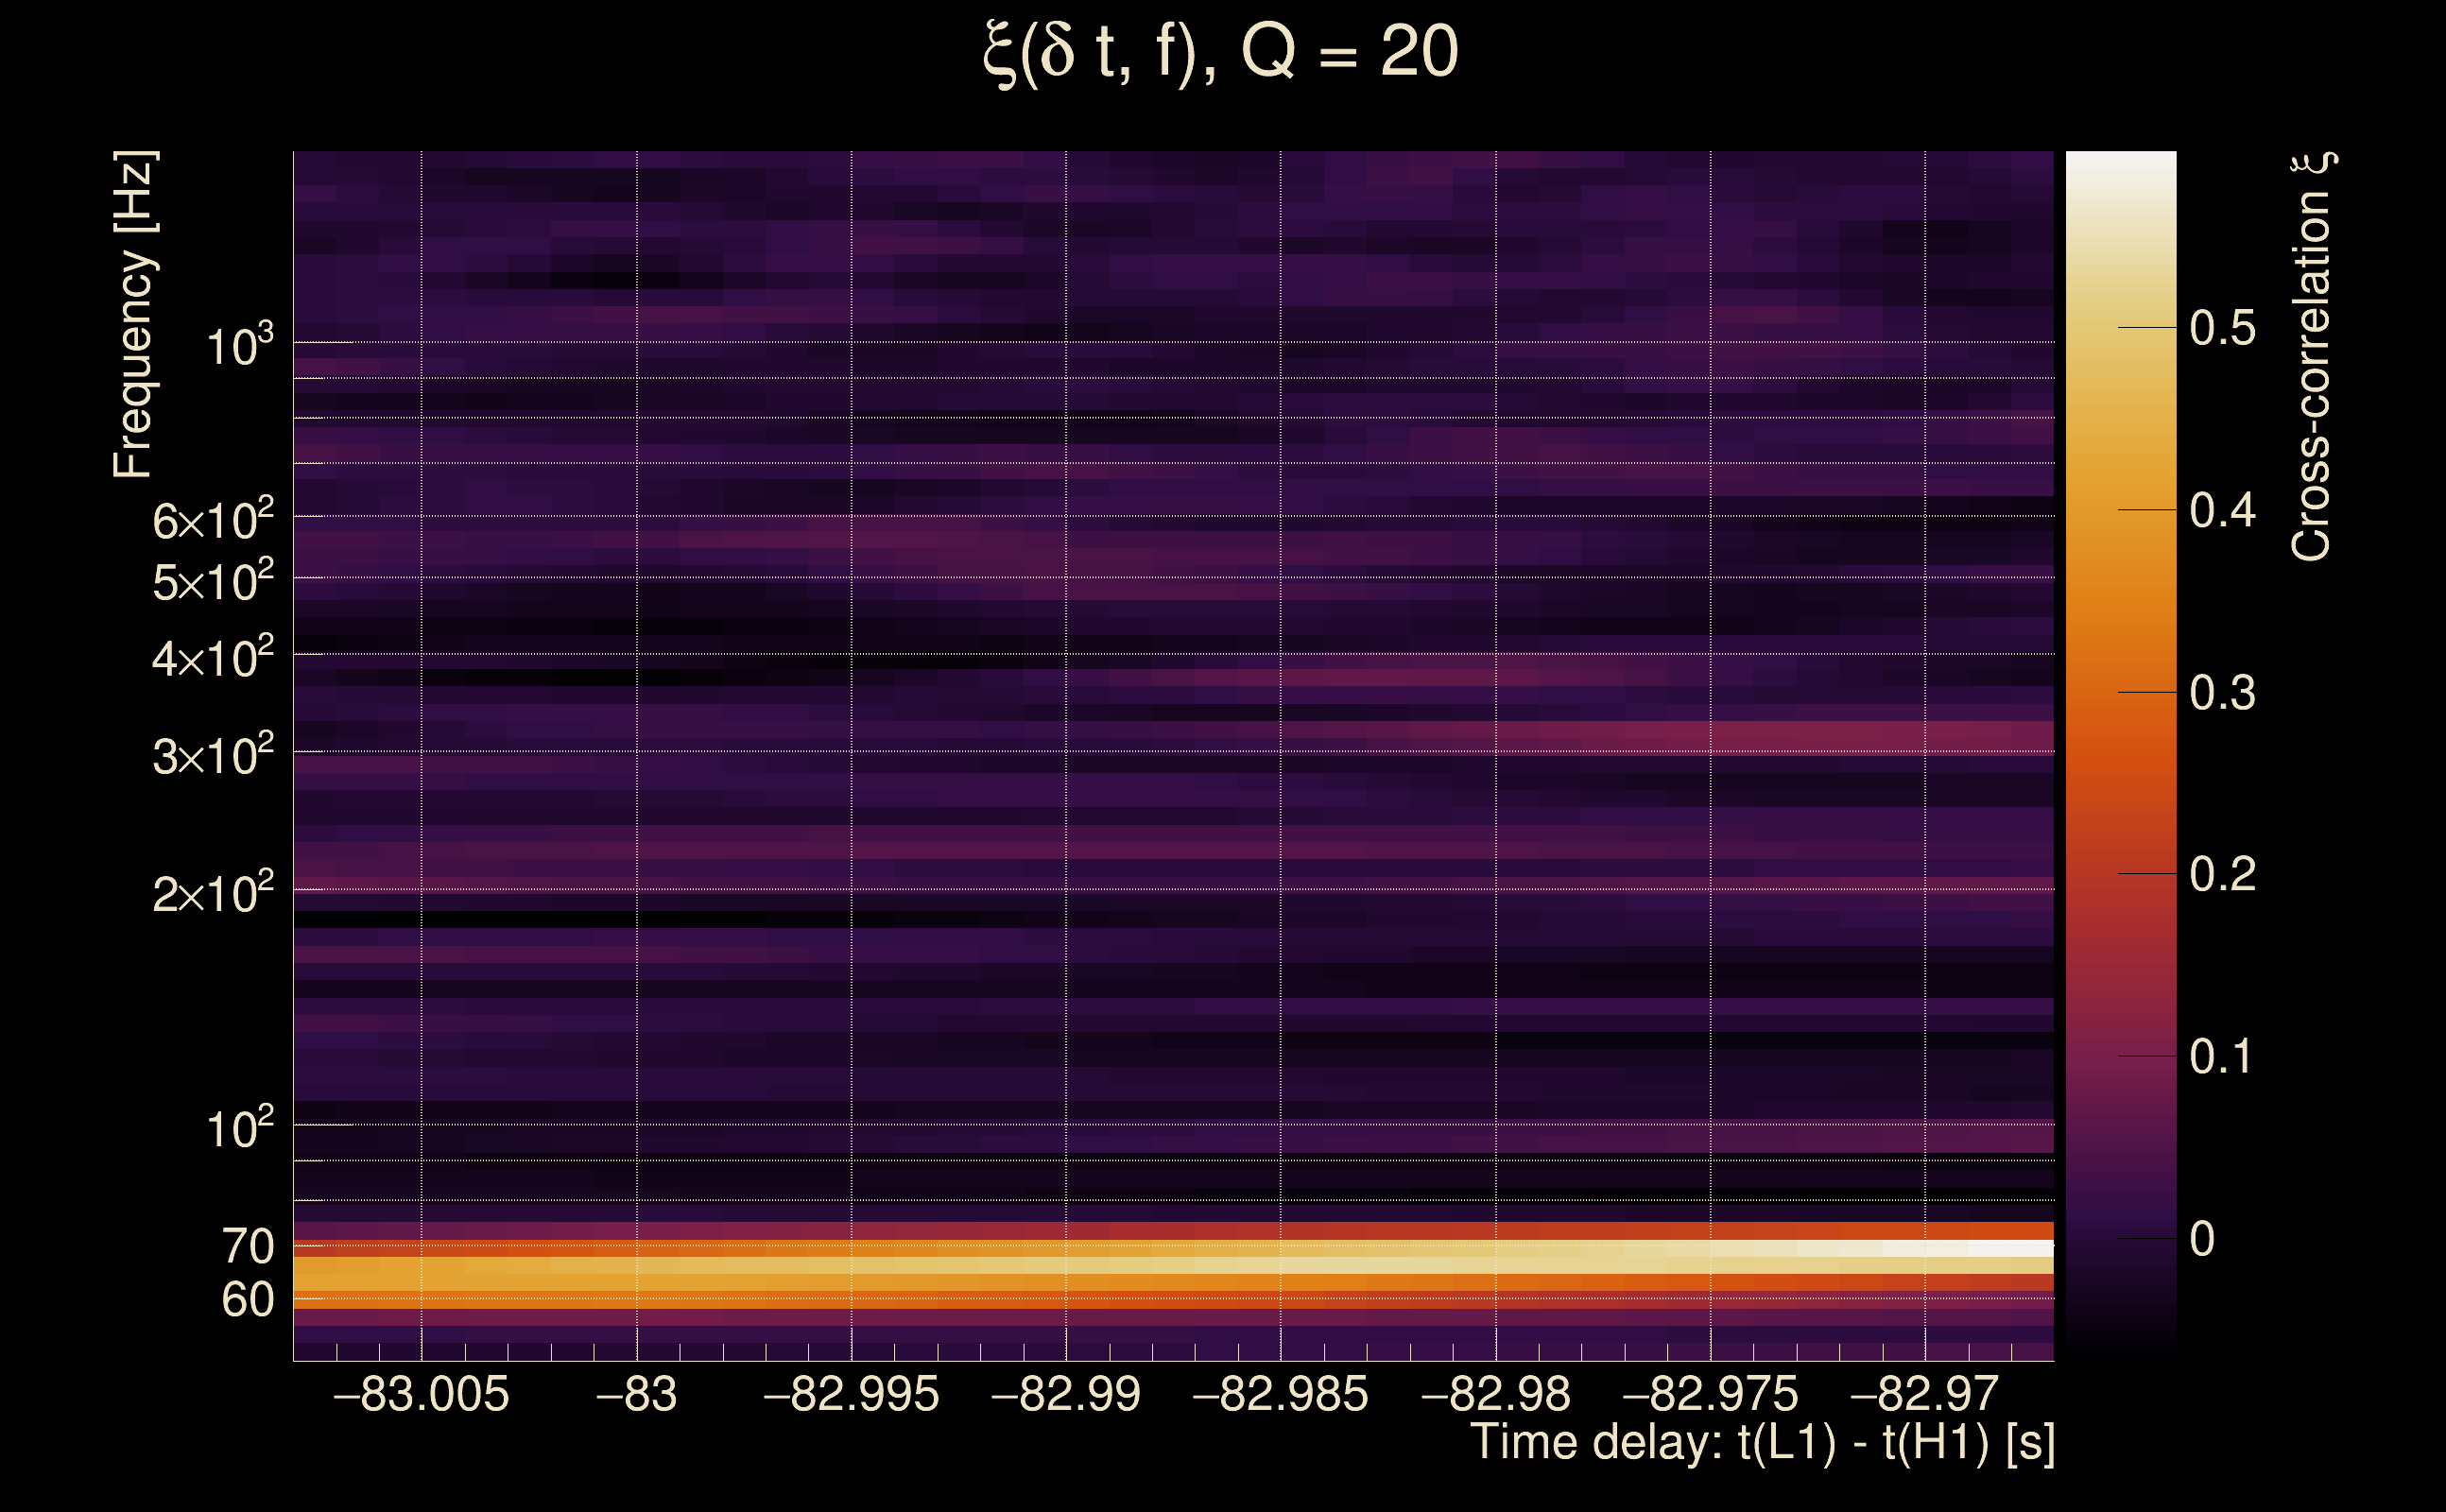2446x1512 pixels.
Task: Click the 0.1 tick label on the colorbar
Action: point(2222,1057)
